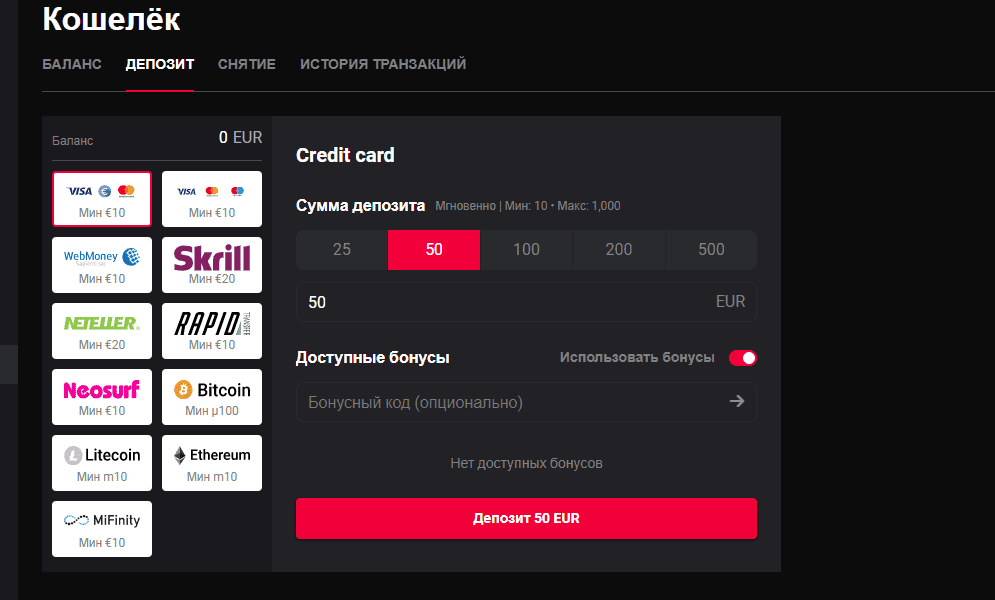Select the Ethereum payment option
Screen dimensions: 995x600
(x=211, y=462)
